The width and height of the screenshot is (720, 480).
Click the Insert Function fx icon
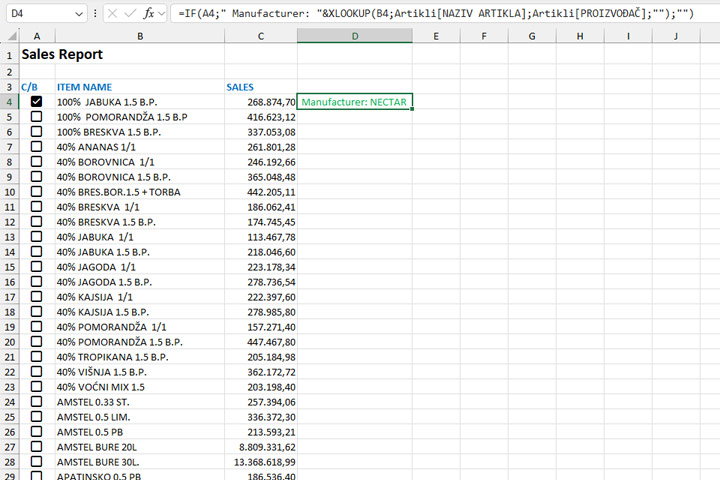(x=148, y=14)
